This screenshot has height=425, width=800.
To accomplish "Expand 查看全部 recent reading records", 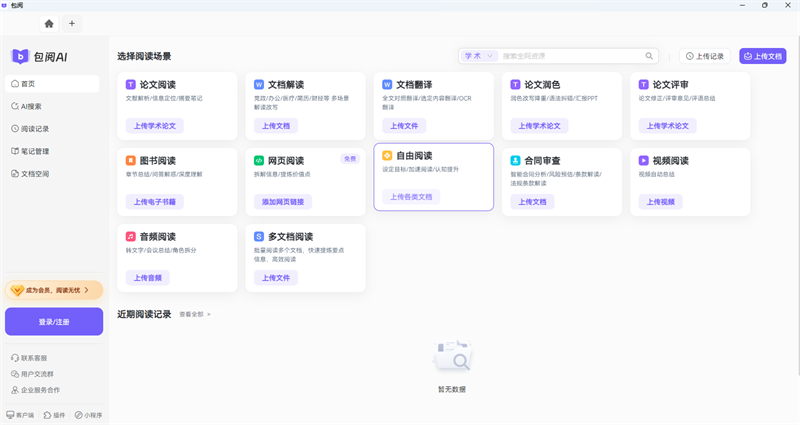I will [195, 314].
